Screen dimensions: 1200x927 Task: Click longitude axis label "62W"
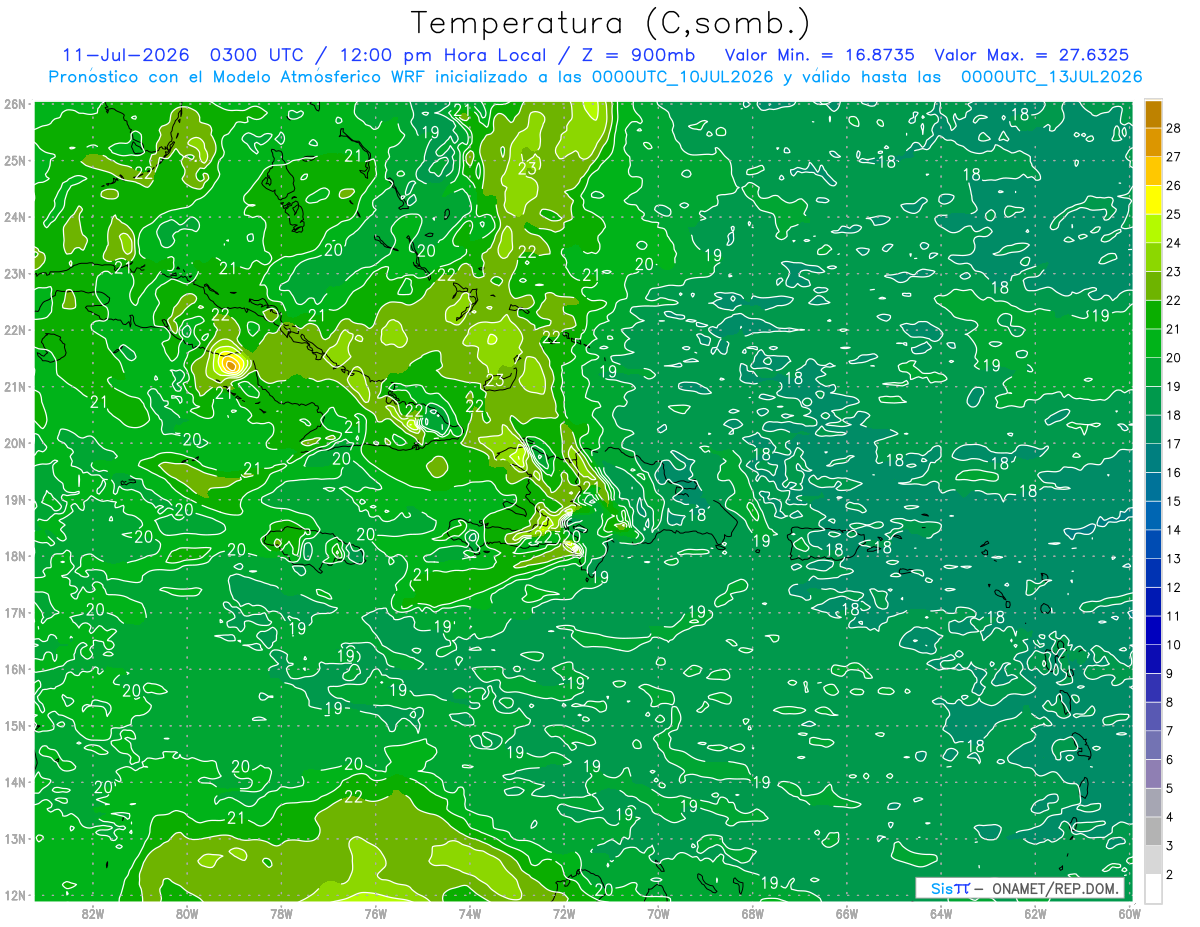coord(1035,913)
